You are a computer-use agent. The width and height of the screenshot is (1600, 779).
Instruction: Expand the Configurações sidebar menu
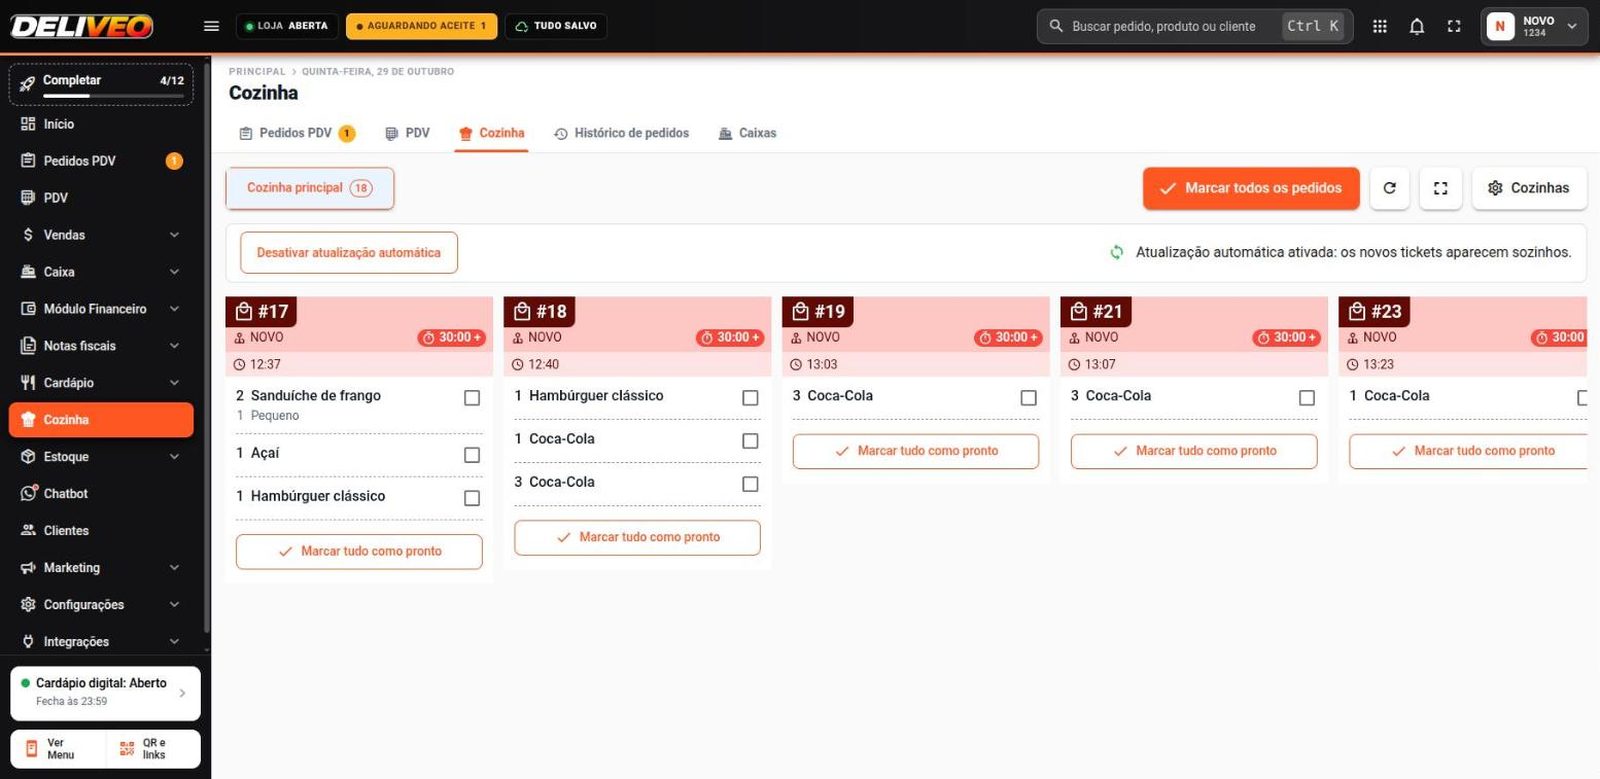(101, 605)
